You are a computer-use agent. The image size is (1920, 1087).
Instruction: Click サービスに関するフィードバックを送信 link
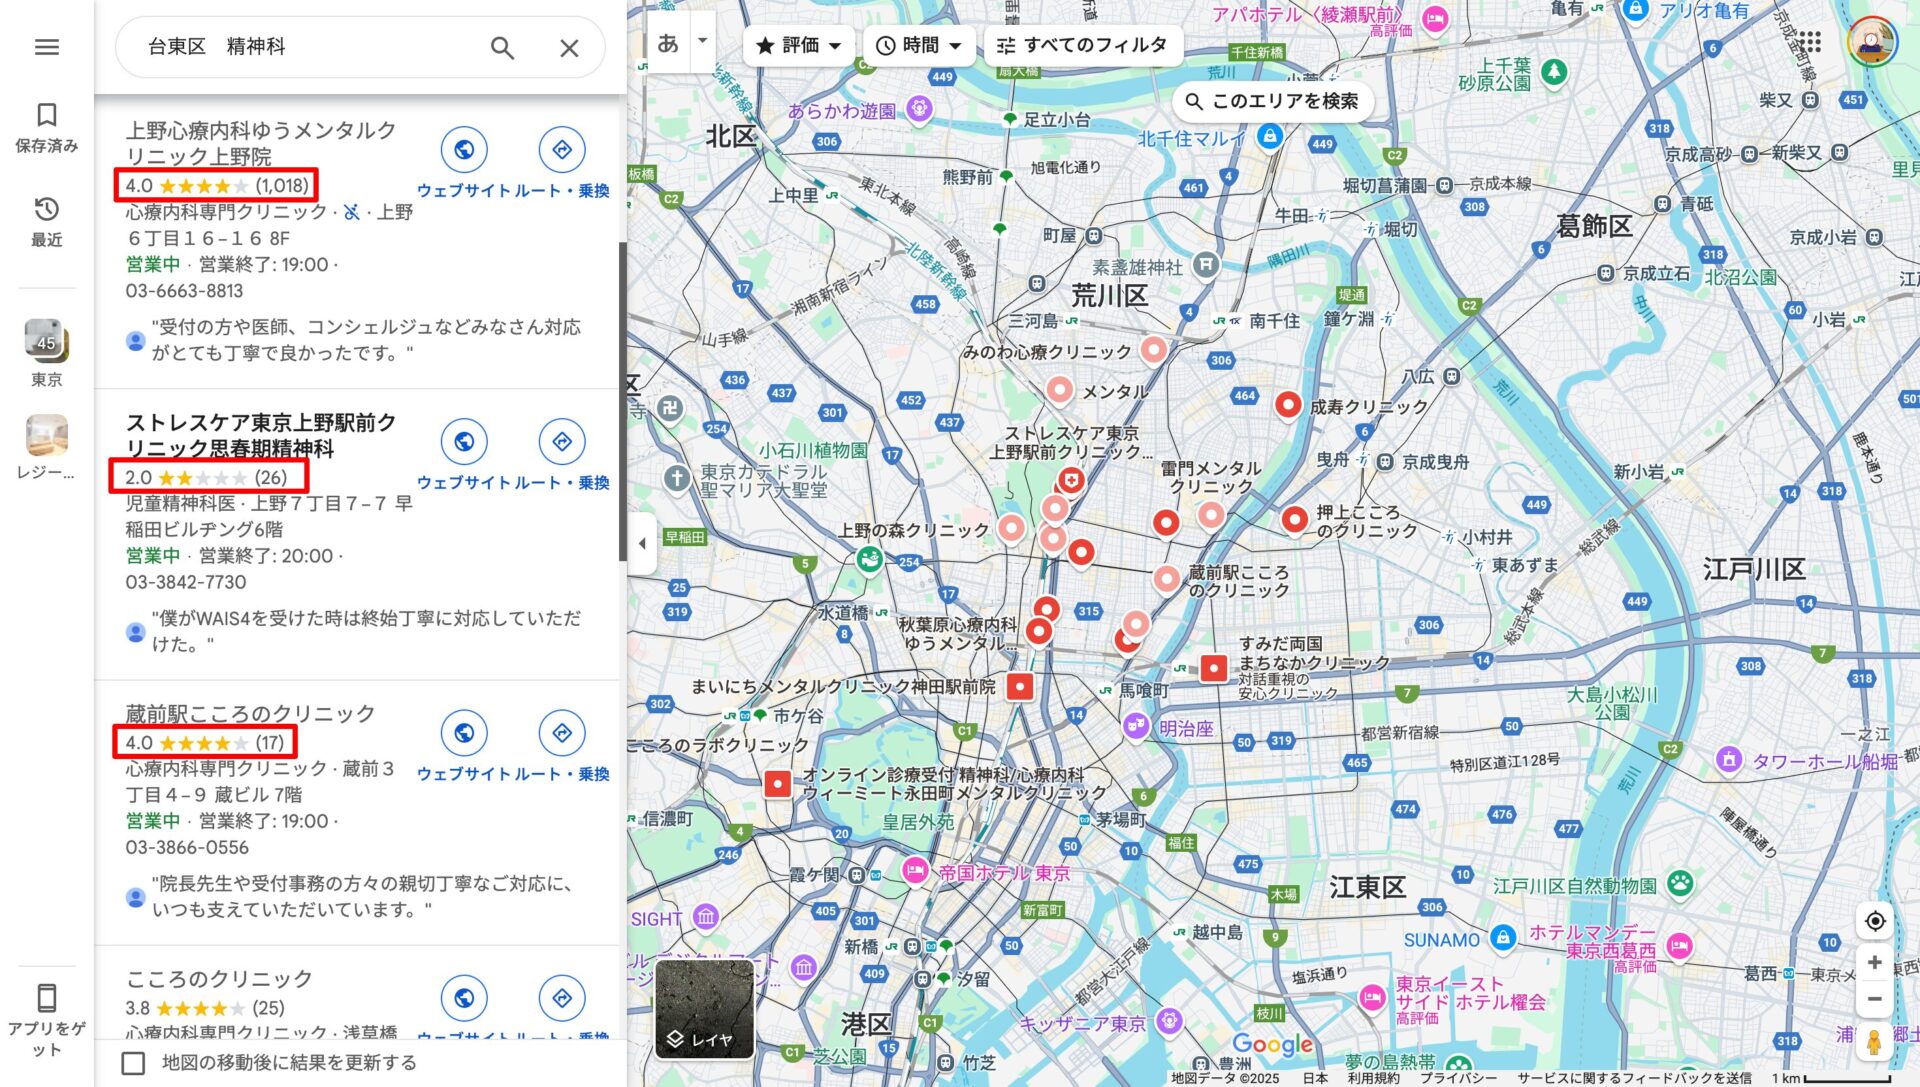1634,1078
